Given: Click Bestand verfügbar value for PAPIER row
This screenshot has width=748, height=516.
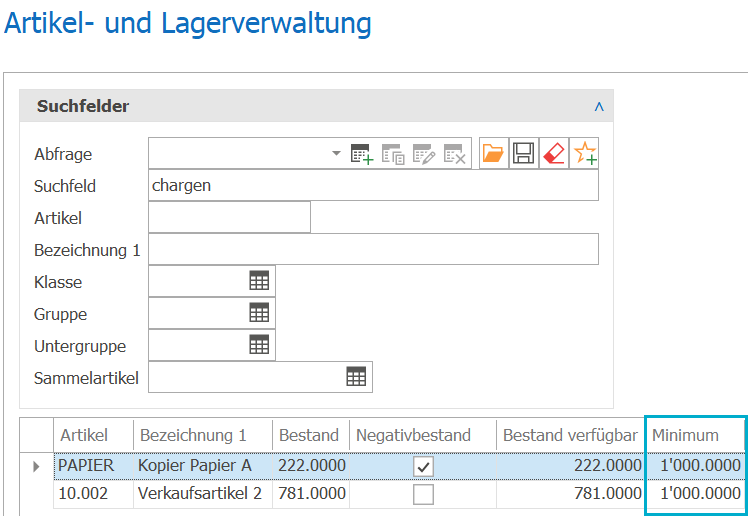Looking at the screenshot, I should (571, 466).
